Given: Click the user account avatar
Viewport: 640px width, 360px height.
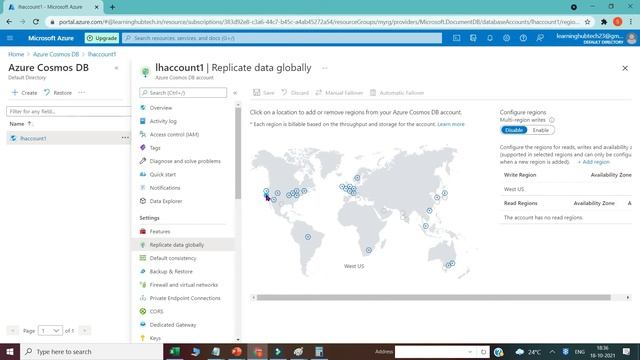Looking at the screenshot, I should (631, 38).
